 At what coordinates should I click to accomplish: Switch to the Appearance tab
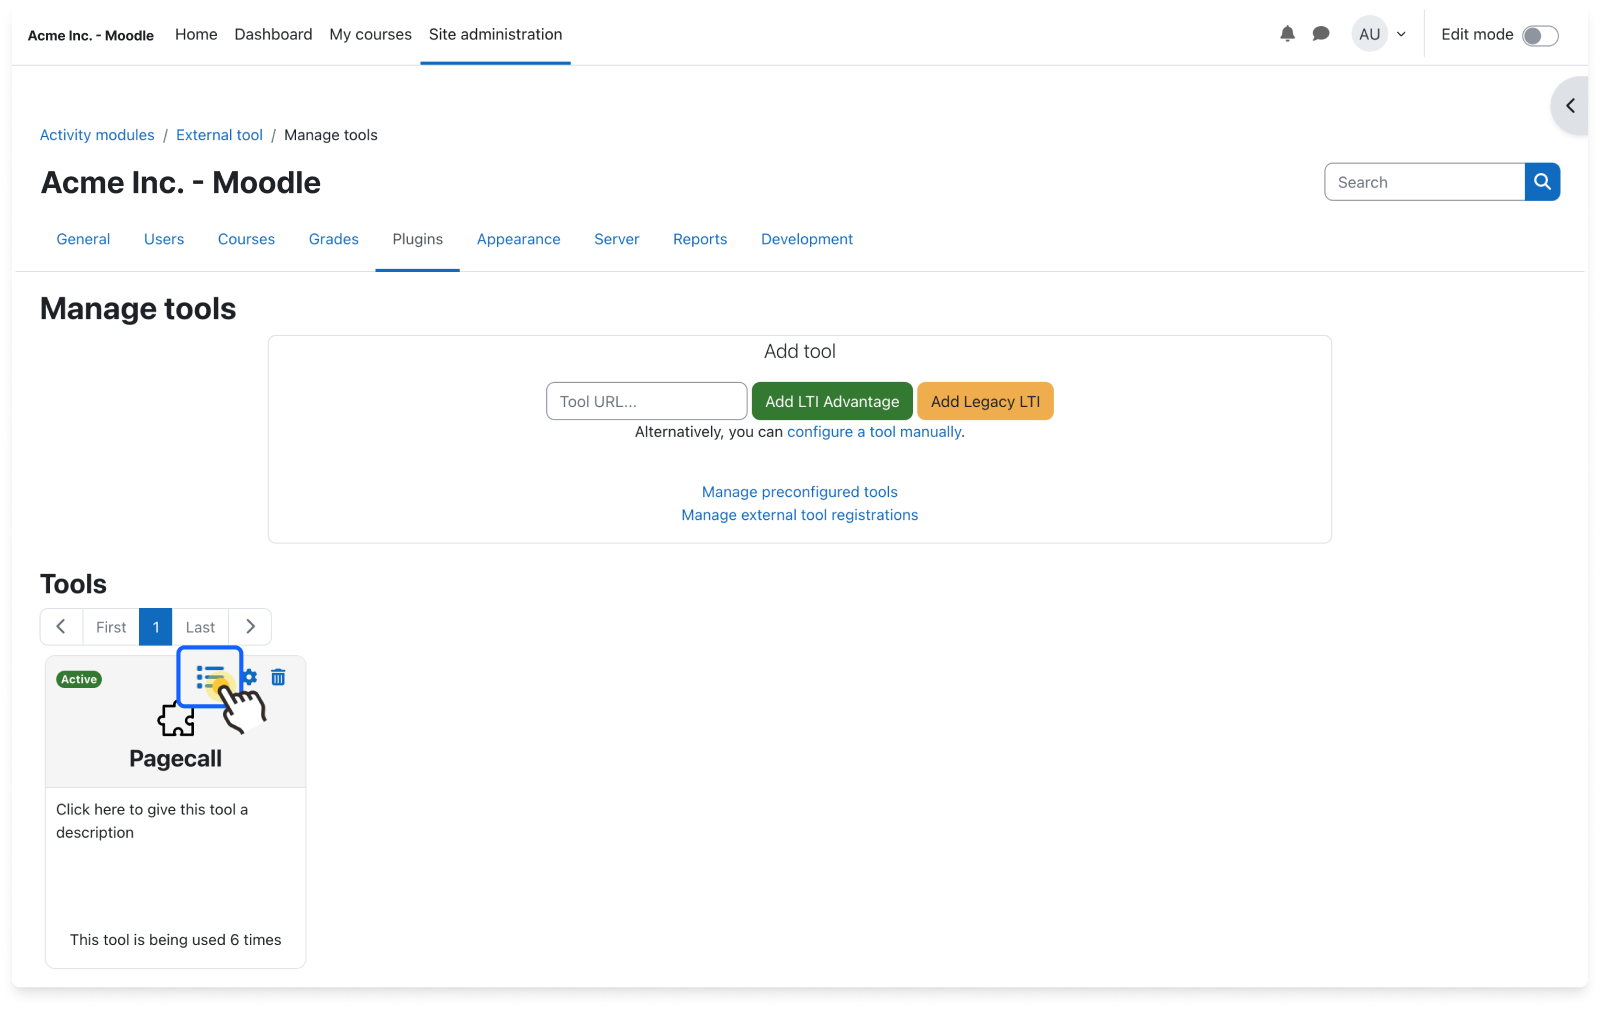(x=518, y=239)
